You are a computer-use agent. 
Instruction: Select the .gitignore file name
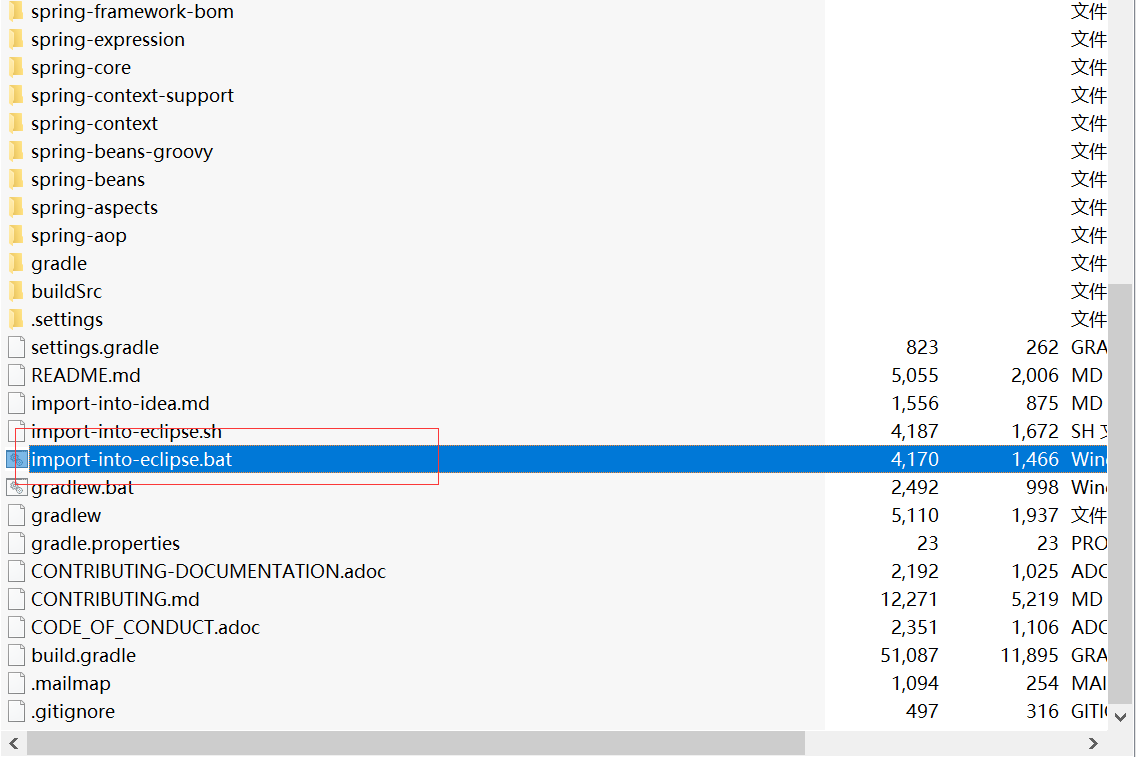click(x=73, y=712)
